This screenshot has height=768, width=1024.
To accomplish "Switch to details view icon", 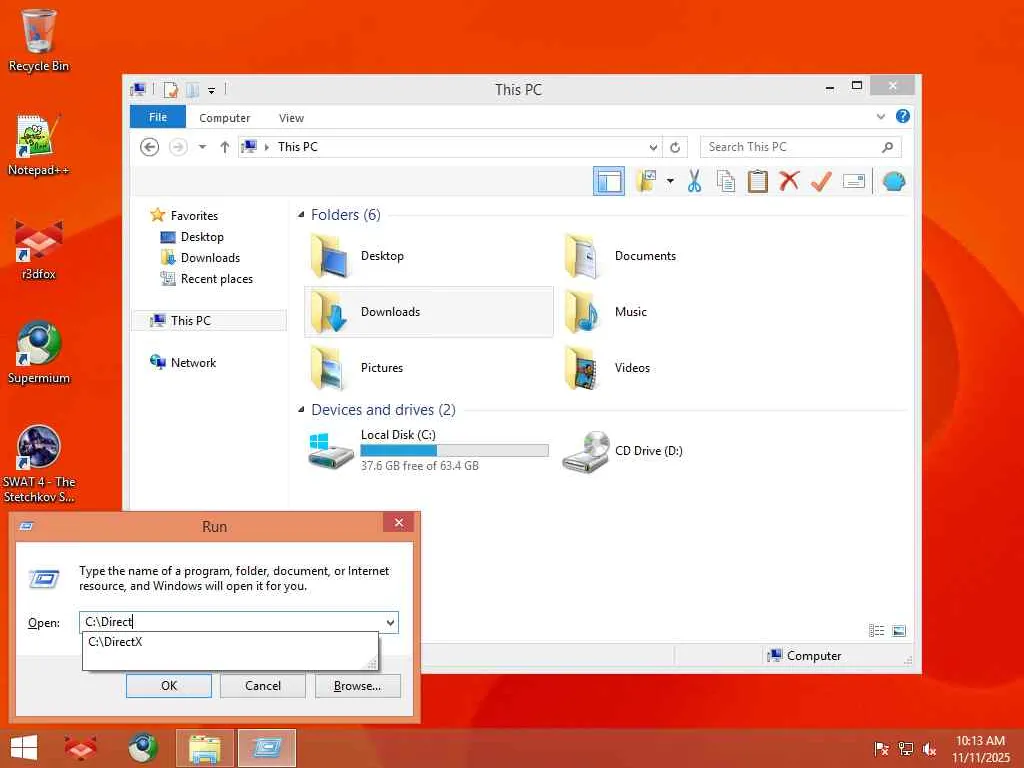I will (876, 630).
